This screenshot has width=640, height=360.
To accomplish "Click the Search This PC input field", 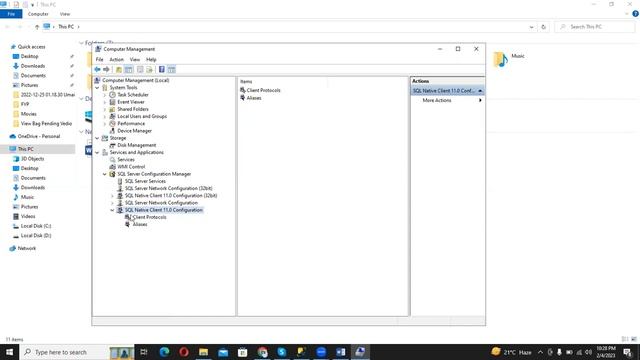I will (595, 27).
